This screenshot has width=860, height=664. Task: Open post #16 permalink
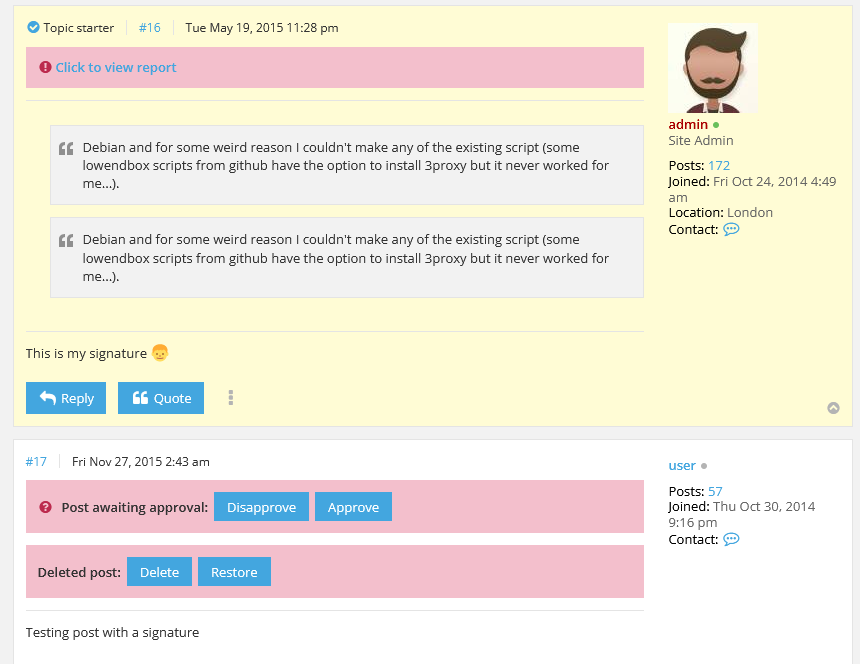click(x=149, y=28)
